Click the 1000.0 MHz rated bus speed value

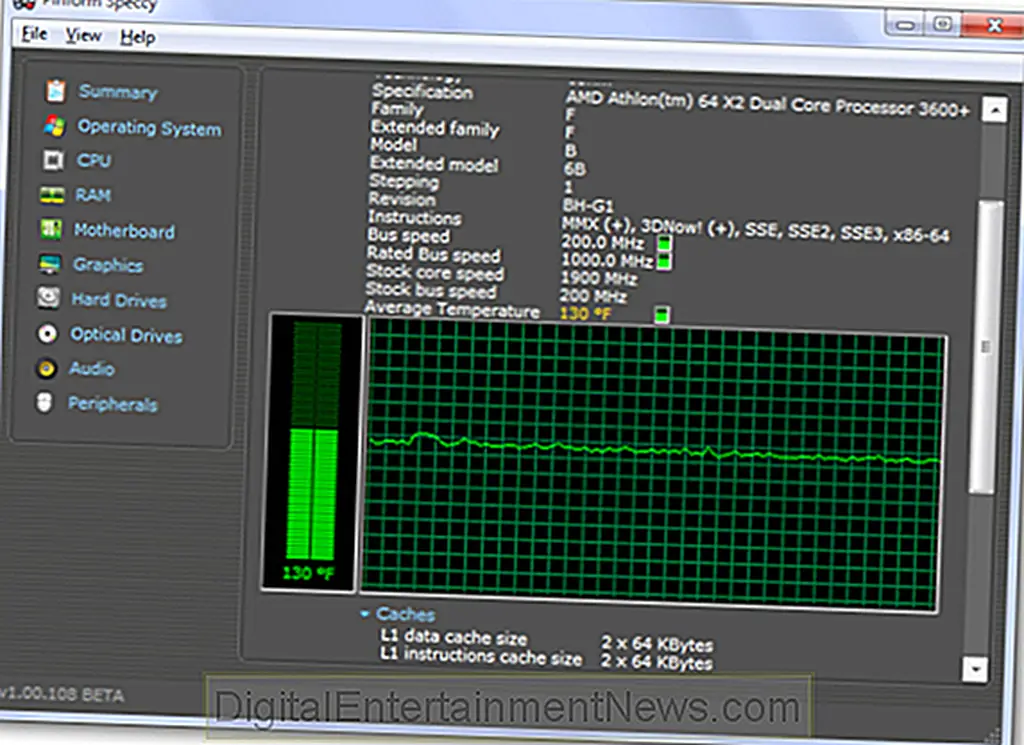click(x=607, y=261)
